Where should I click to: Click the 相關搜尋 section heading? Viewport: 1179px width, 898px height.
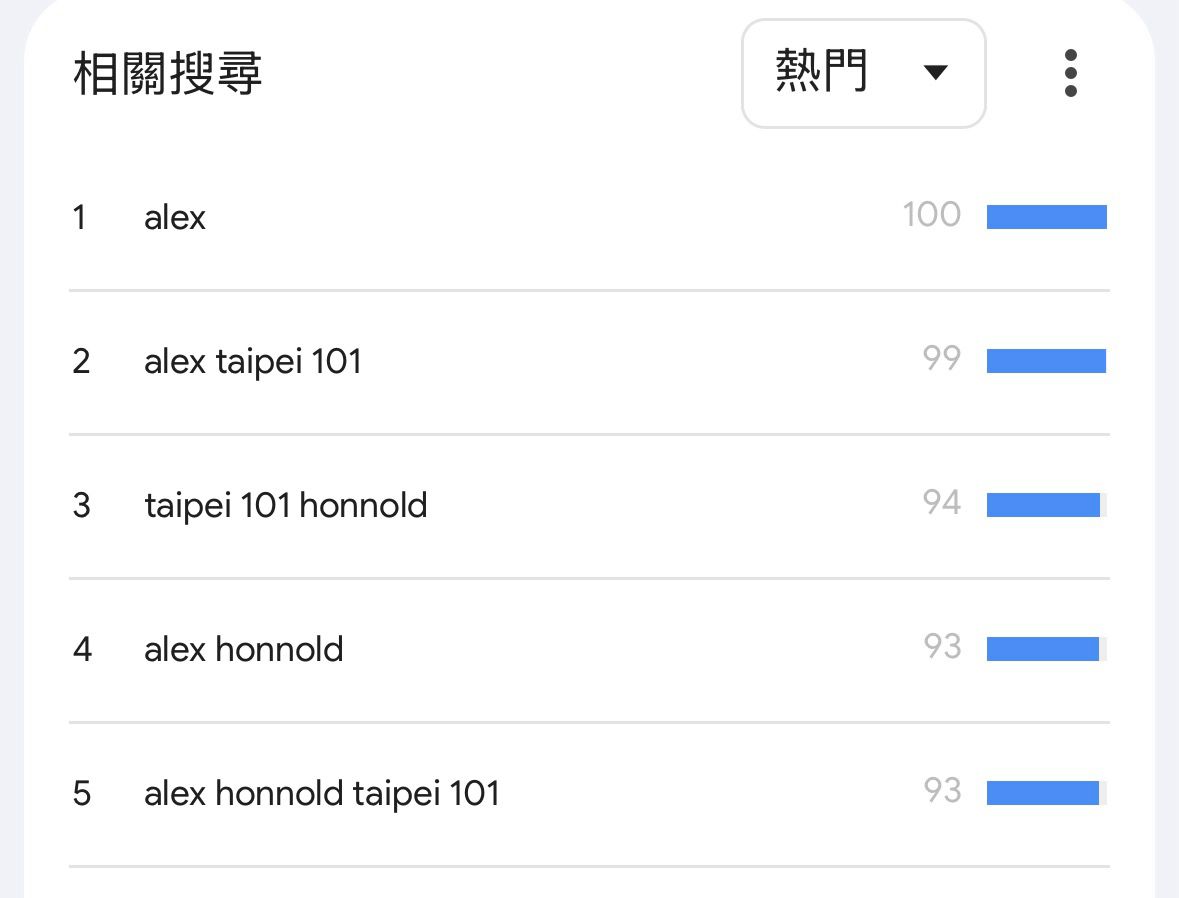tap(168, 75)
